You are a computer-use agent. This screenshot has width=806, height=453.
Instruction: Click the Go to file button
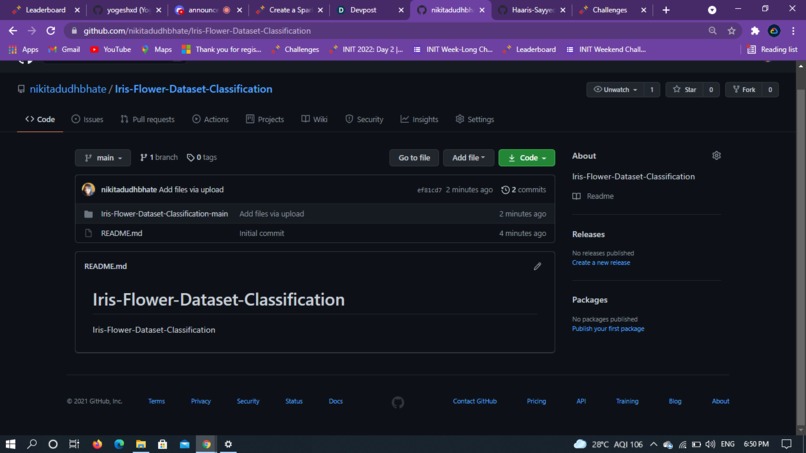pyautogui.click(x=414, y=157)
